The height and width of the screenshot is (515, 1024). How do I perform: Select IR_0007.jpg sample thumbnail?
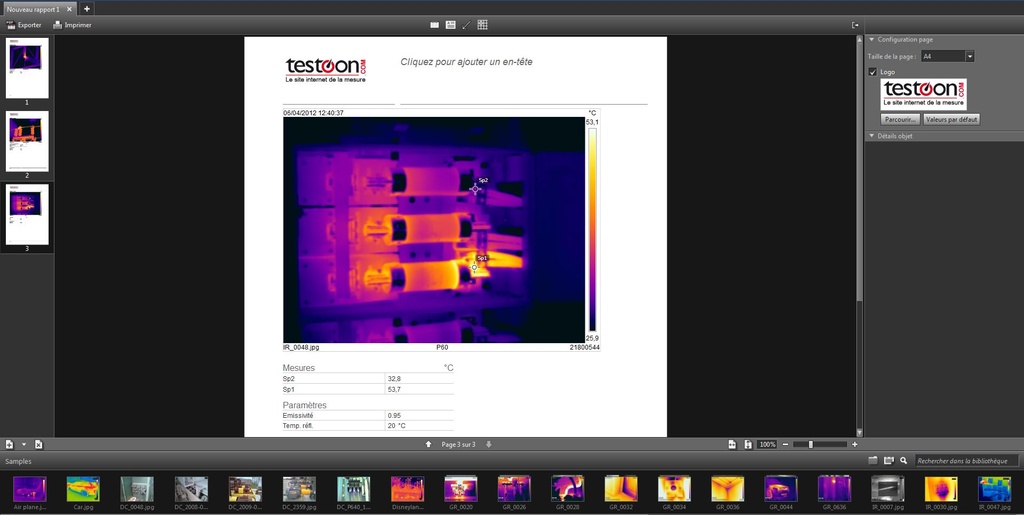tap(888, 488)
